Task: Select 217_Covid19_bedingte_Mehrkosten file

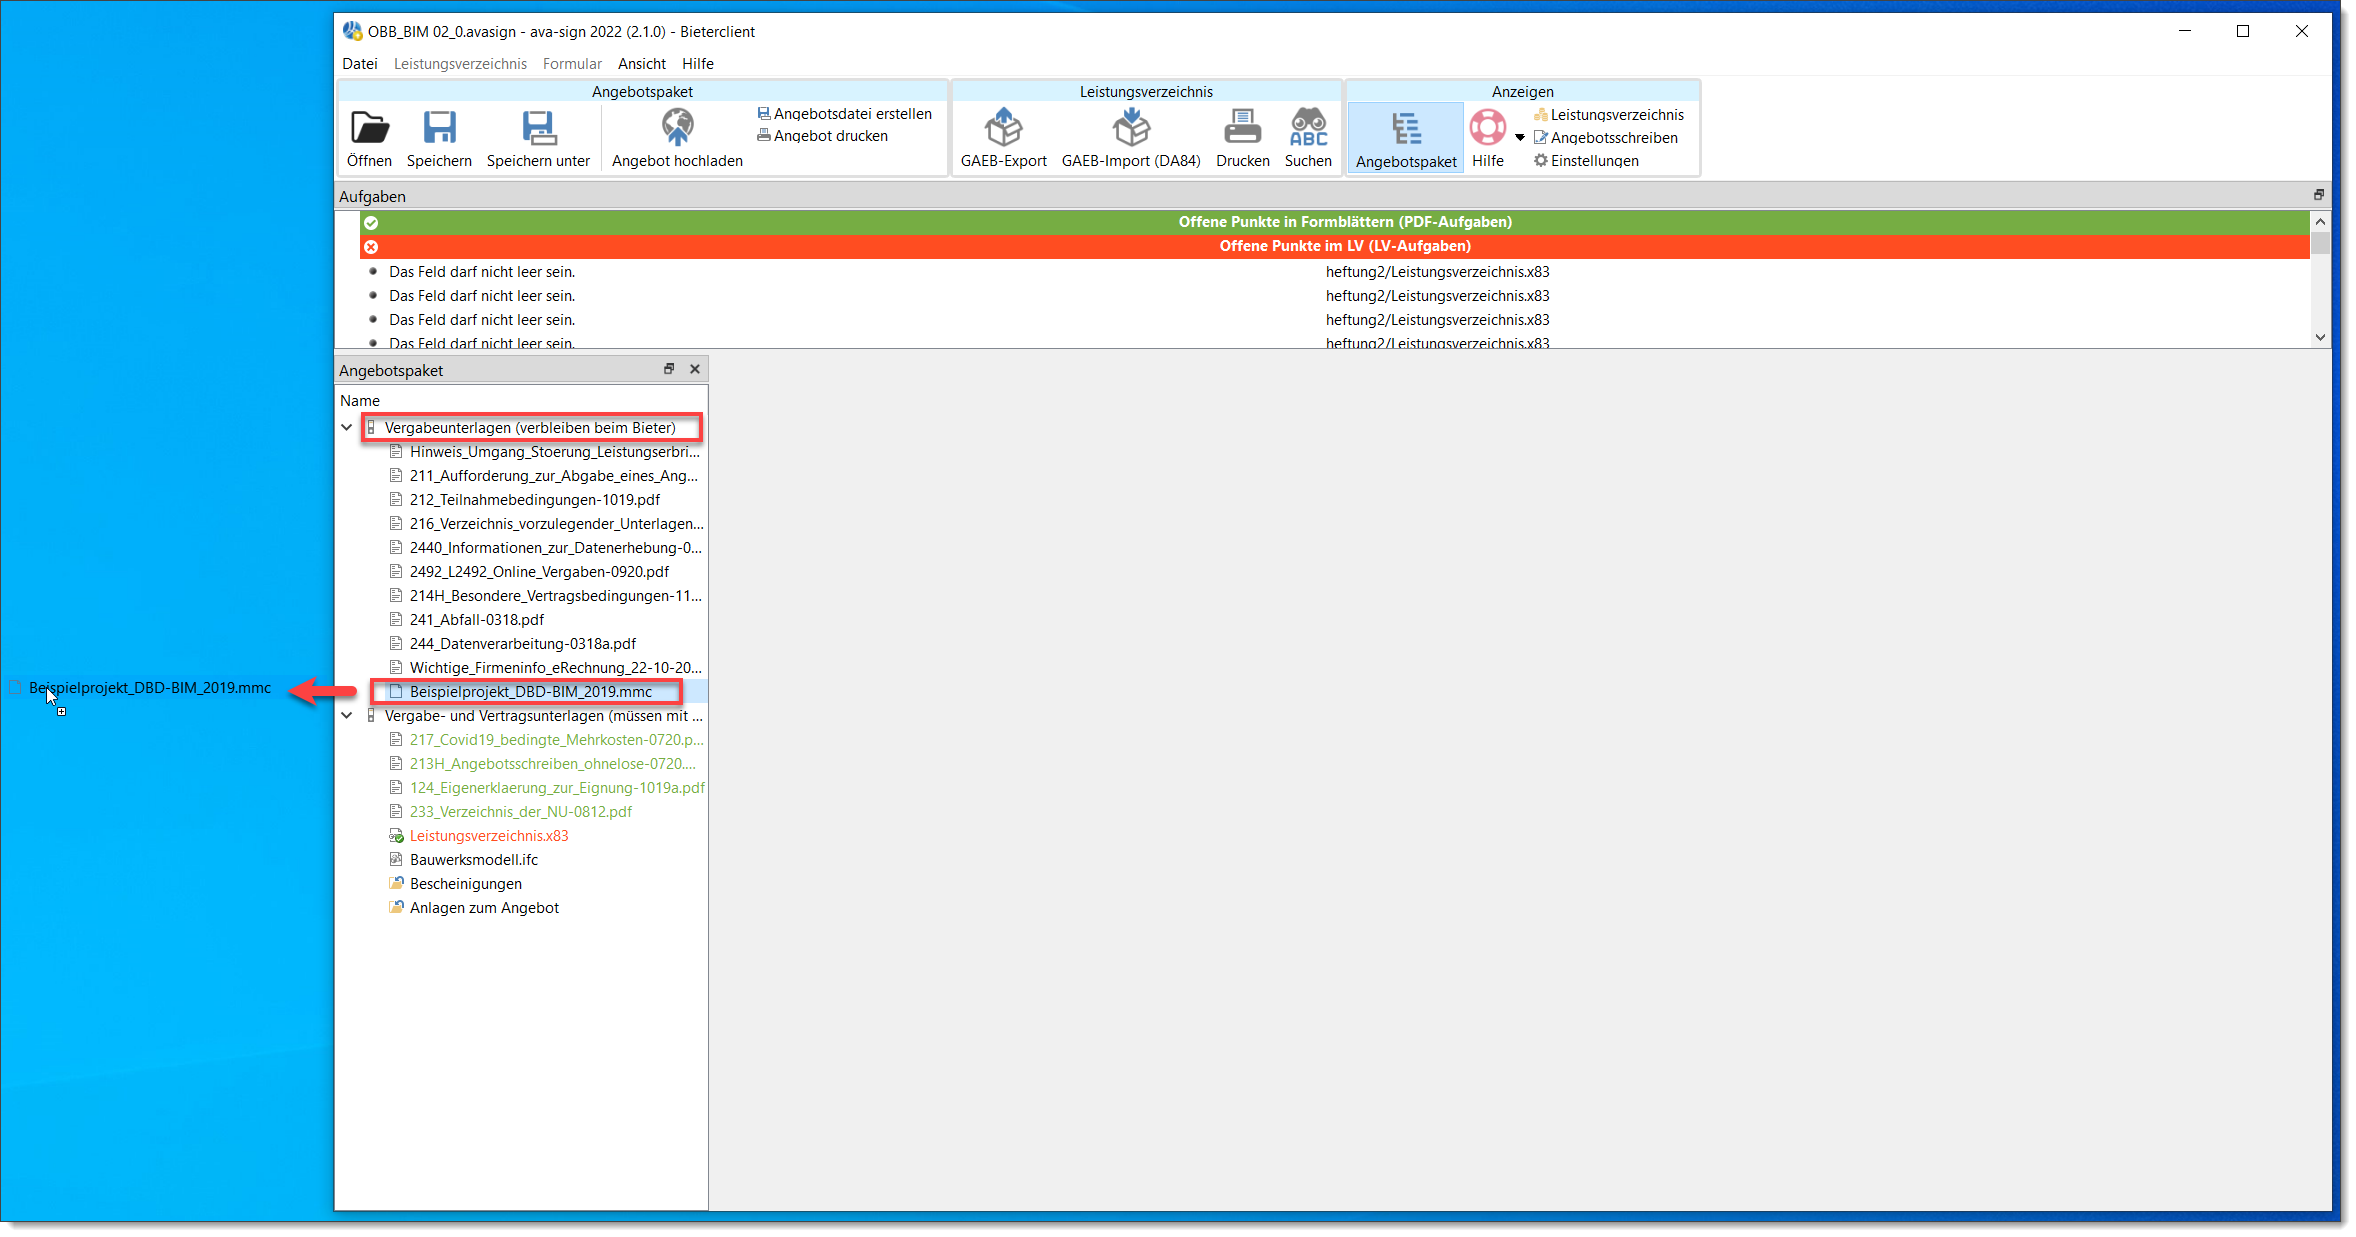Action: (556, 740)
